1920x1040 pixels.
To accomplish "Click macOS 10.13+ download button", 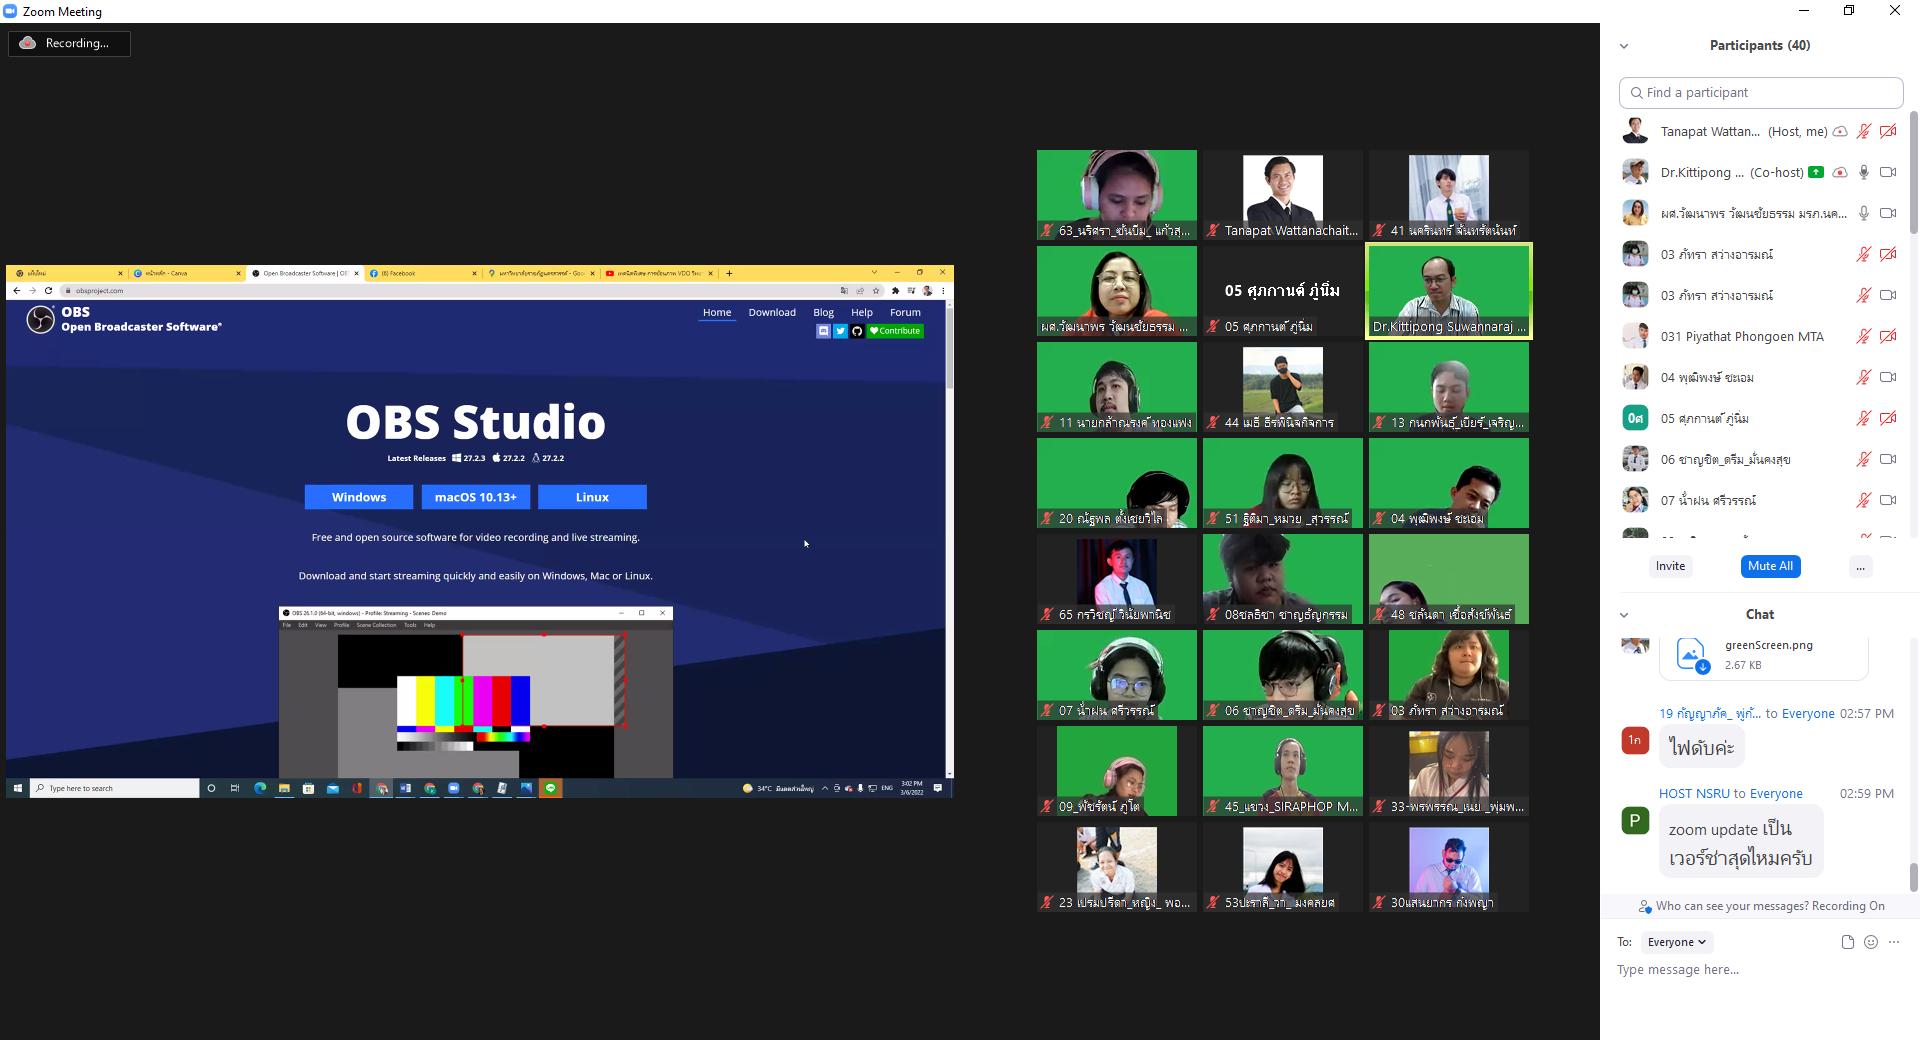I will 476,497.
